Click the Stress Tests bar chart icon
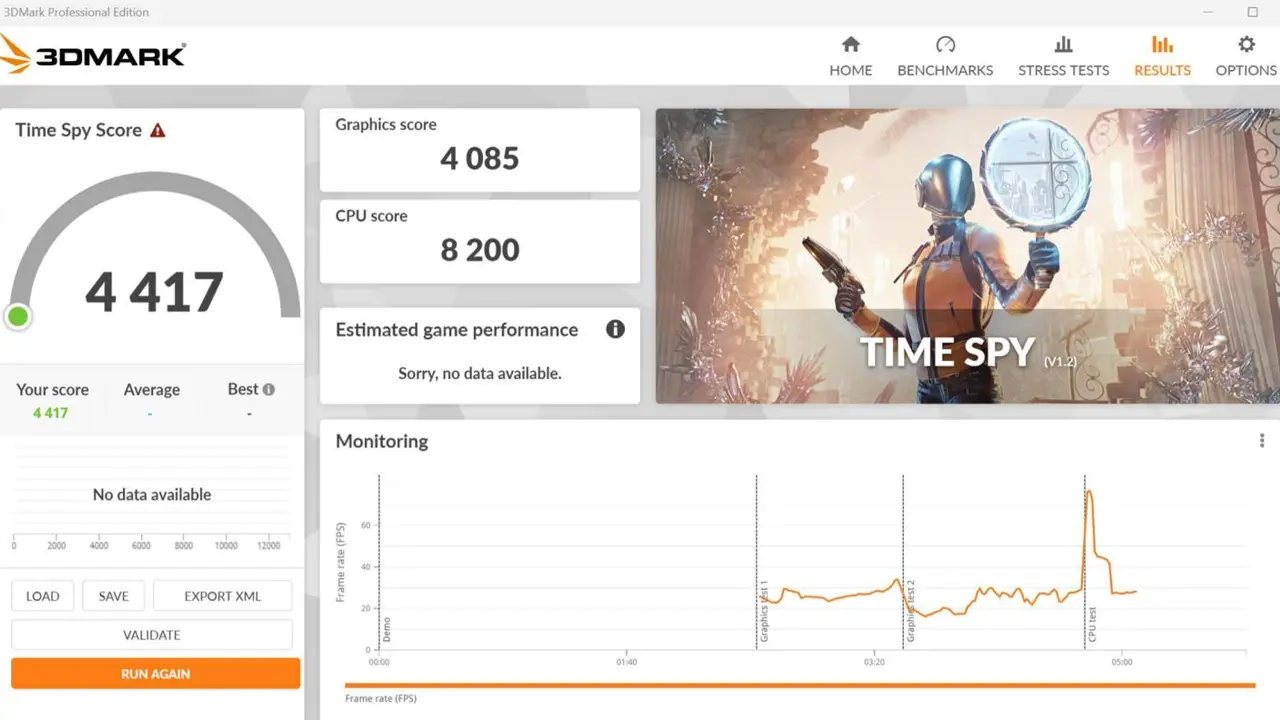This screenshot has width=1280, height=720. [1063, 45]
